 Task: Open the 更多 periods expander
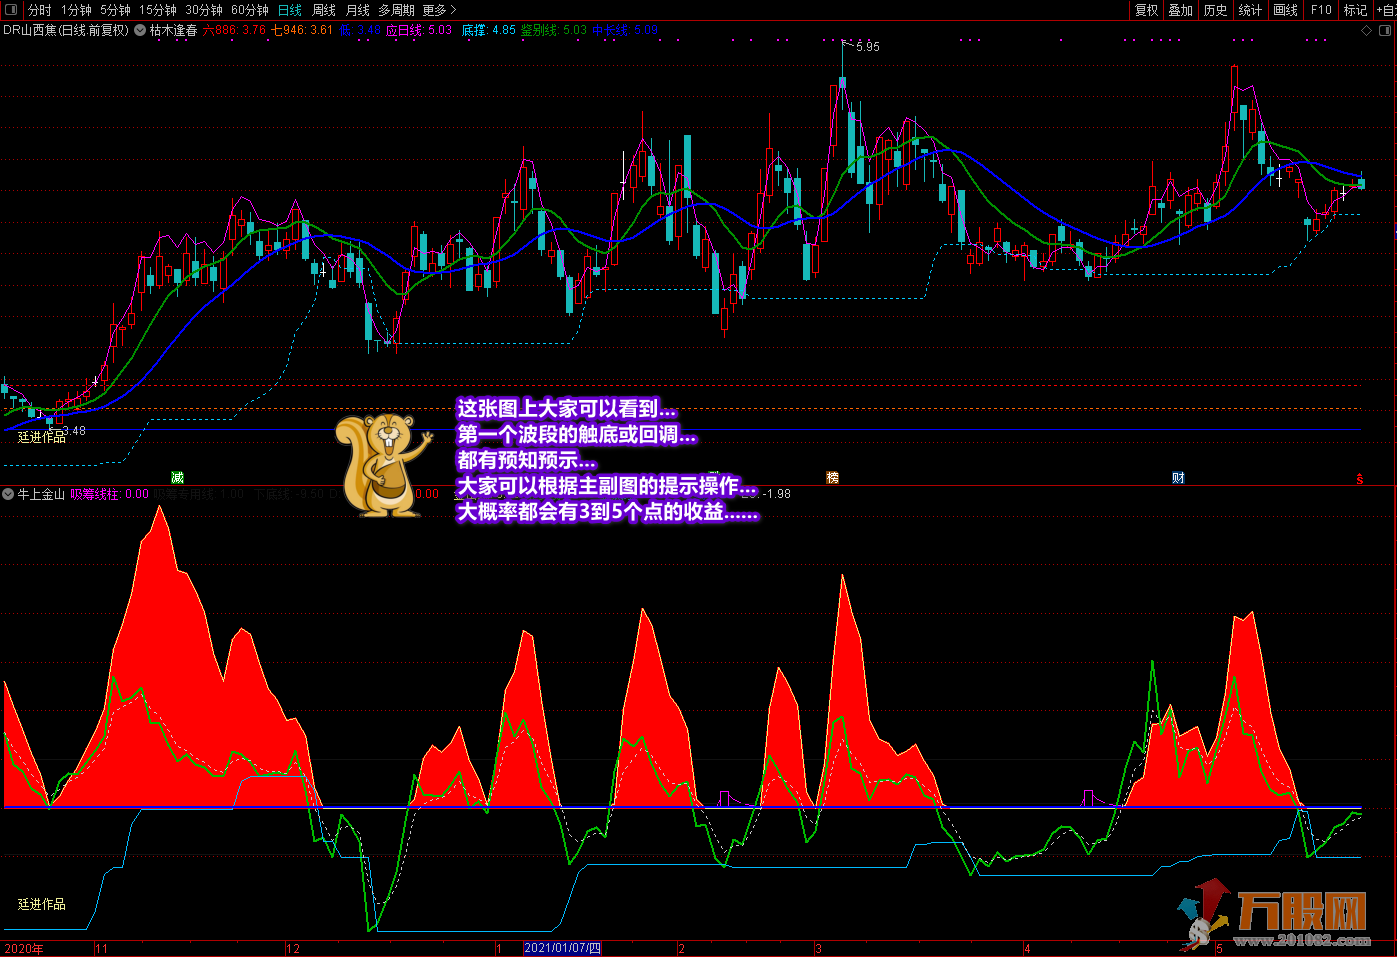(439, 10)
